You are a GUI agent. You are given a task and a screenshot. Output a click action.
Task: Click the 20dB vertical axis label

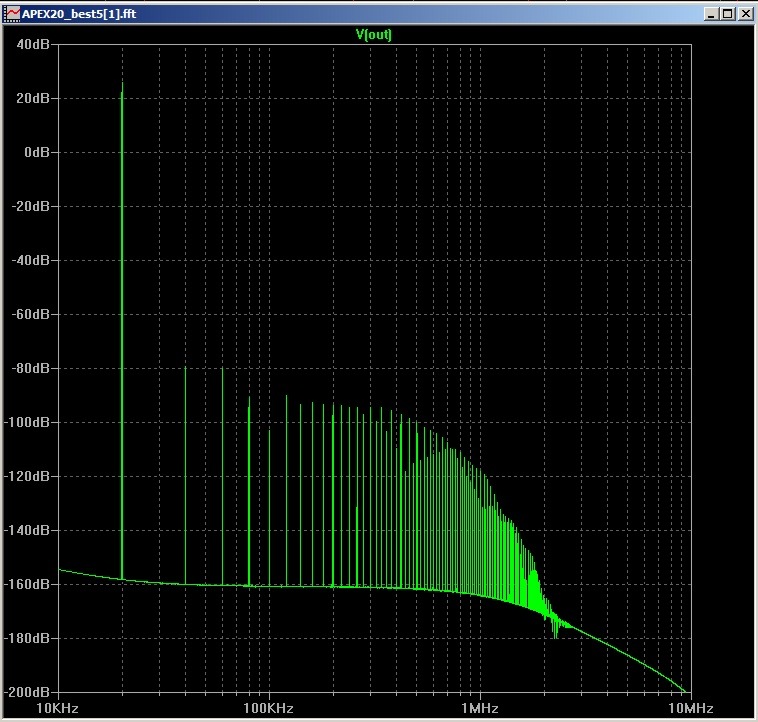[33, 98]
